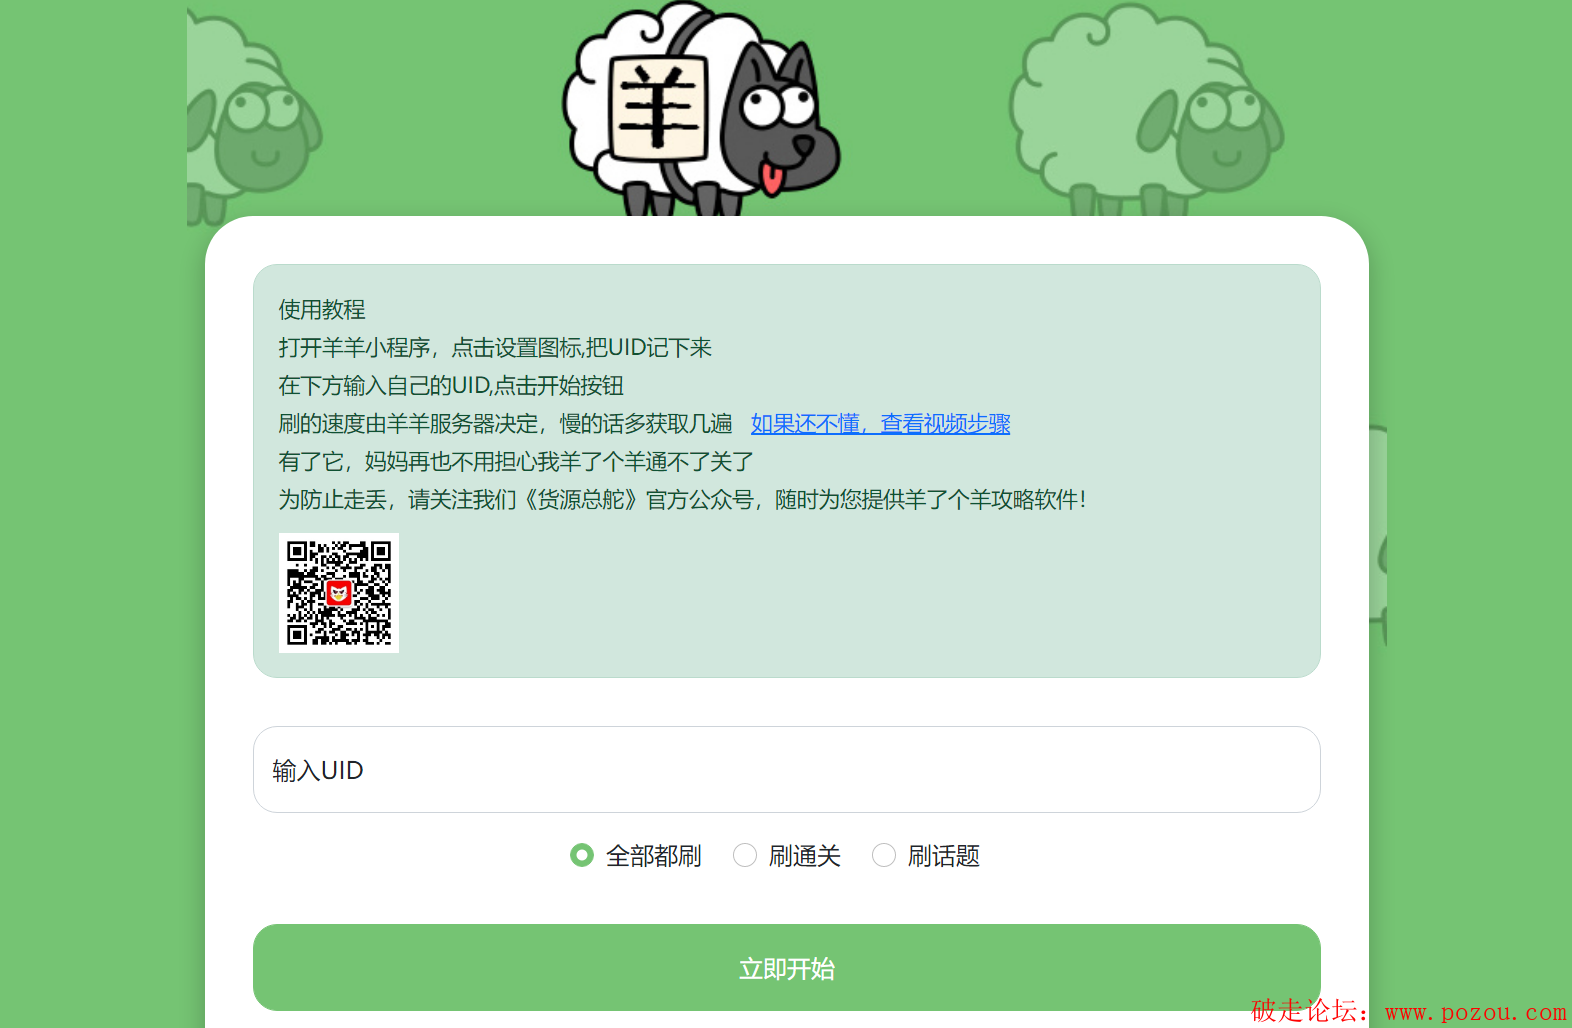
Task: Click the 使用教程 heading
Action: (322, 310)
